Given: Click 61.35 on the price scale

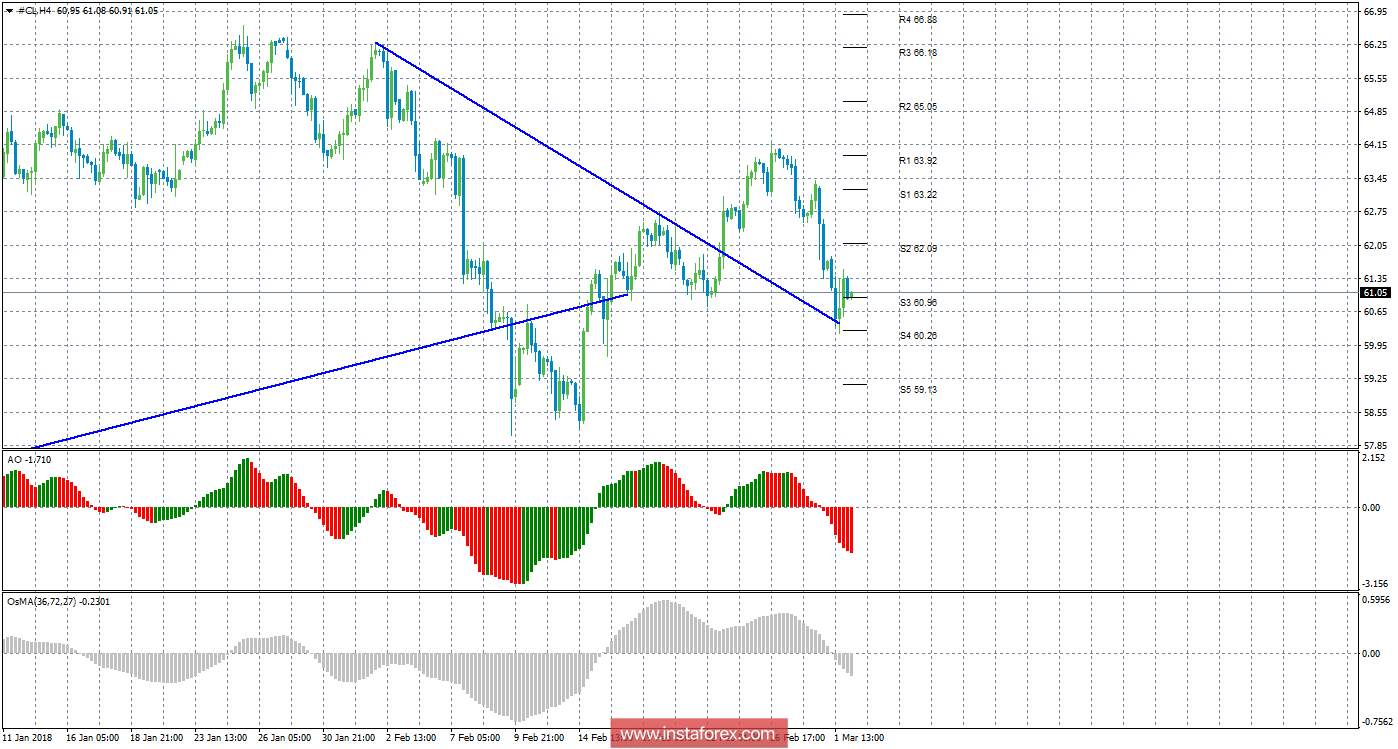Looking at the screenshot, I should 1376,278.
